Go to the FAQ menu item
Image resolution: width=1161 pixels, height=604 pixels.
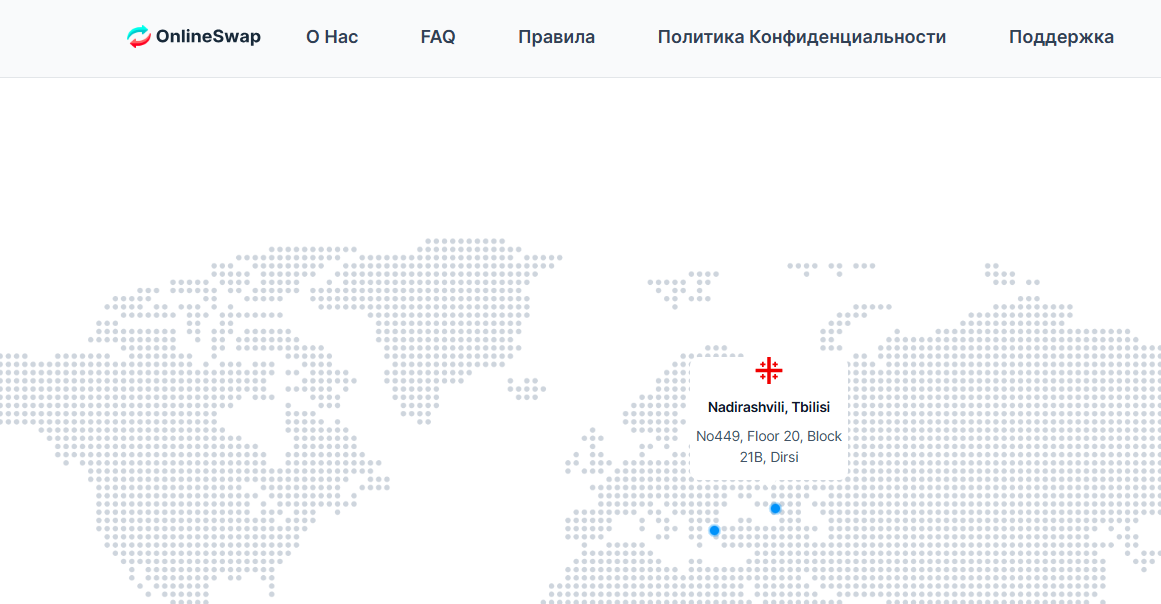pos(438,37)
